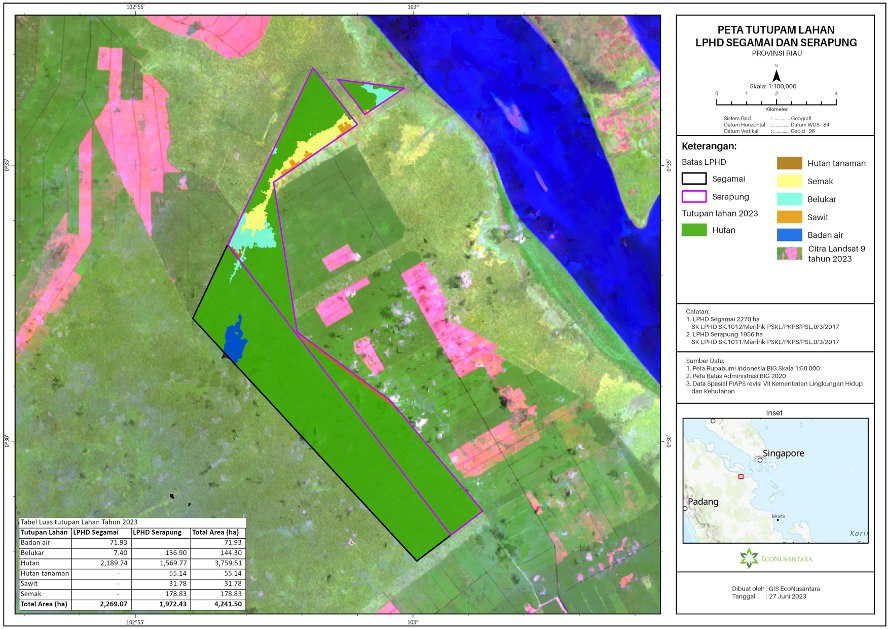Click the north arrow symbol
889x629 pixels.
tap(777, 75)
